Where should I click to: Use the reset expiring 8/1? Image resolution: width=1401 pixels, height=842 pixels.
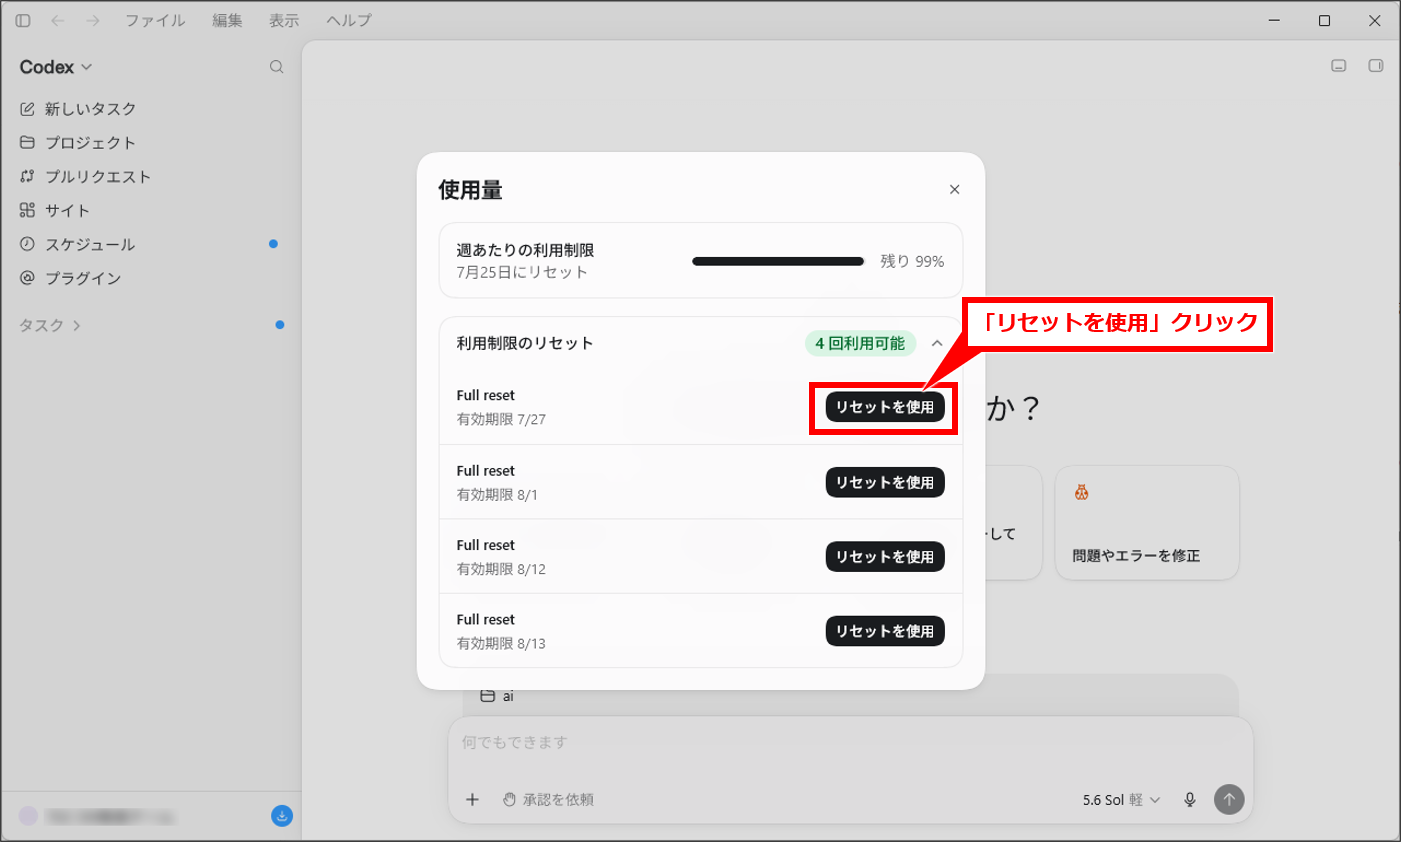pos(885,482)
